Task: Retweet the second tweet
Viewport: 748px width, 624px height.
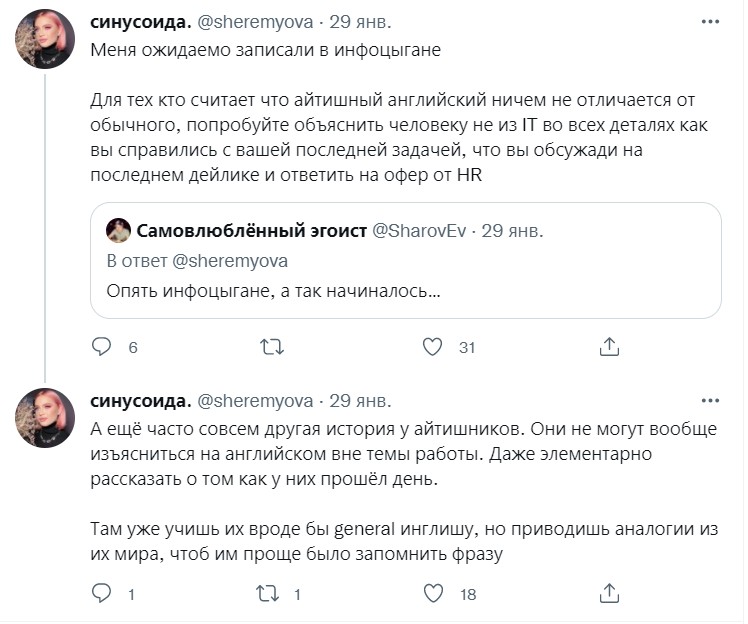Action: click(269, 594)
